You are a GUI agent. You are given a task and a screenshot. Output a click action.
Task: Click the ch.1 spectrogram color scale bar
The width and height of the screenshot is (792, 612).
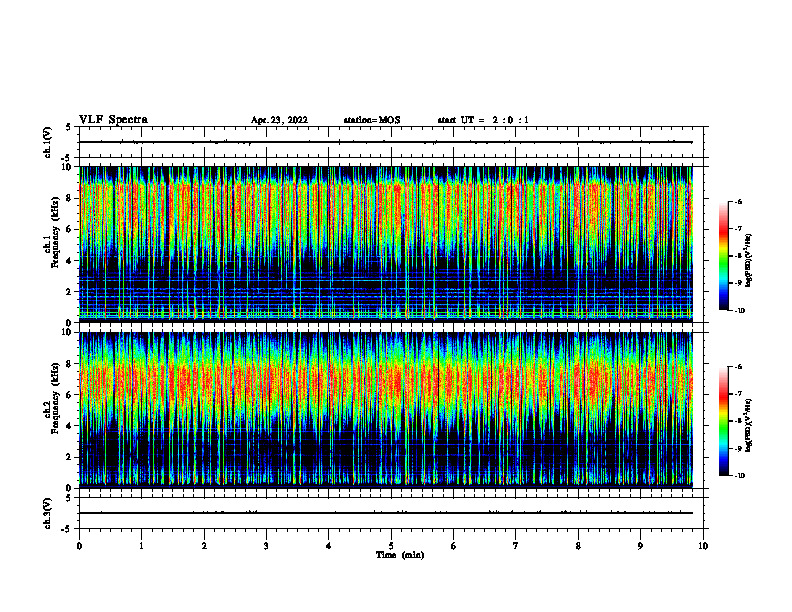(724, 256)
